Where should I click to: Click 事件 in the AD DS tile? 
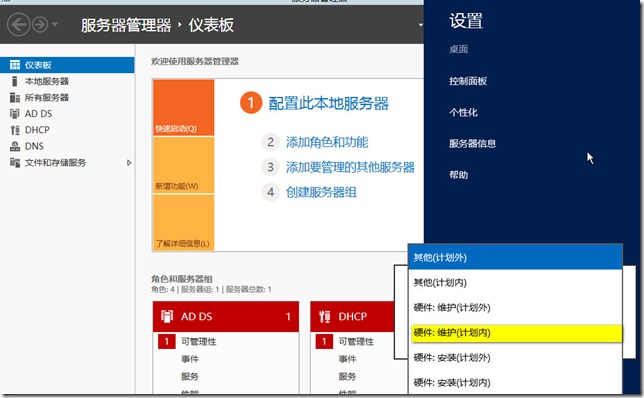[190, 359]
